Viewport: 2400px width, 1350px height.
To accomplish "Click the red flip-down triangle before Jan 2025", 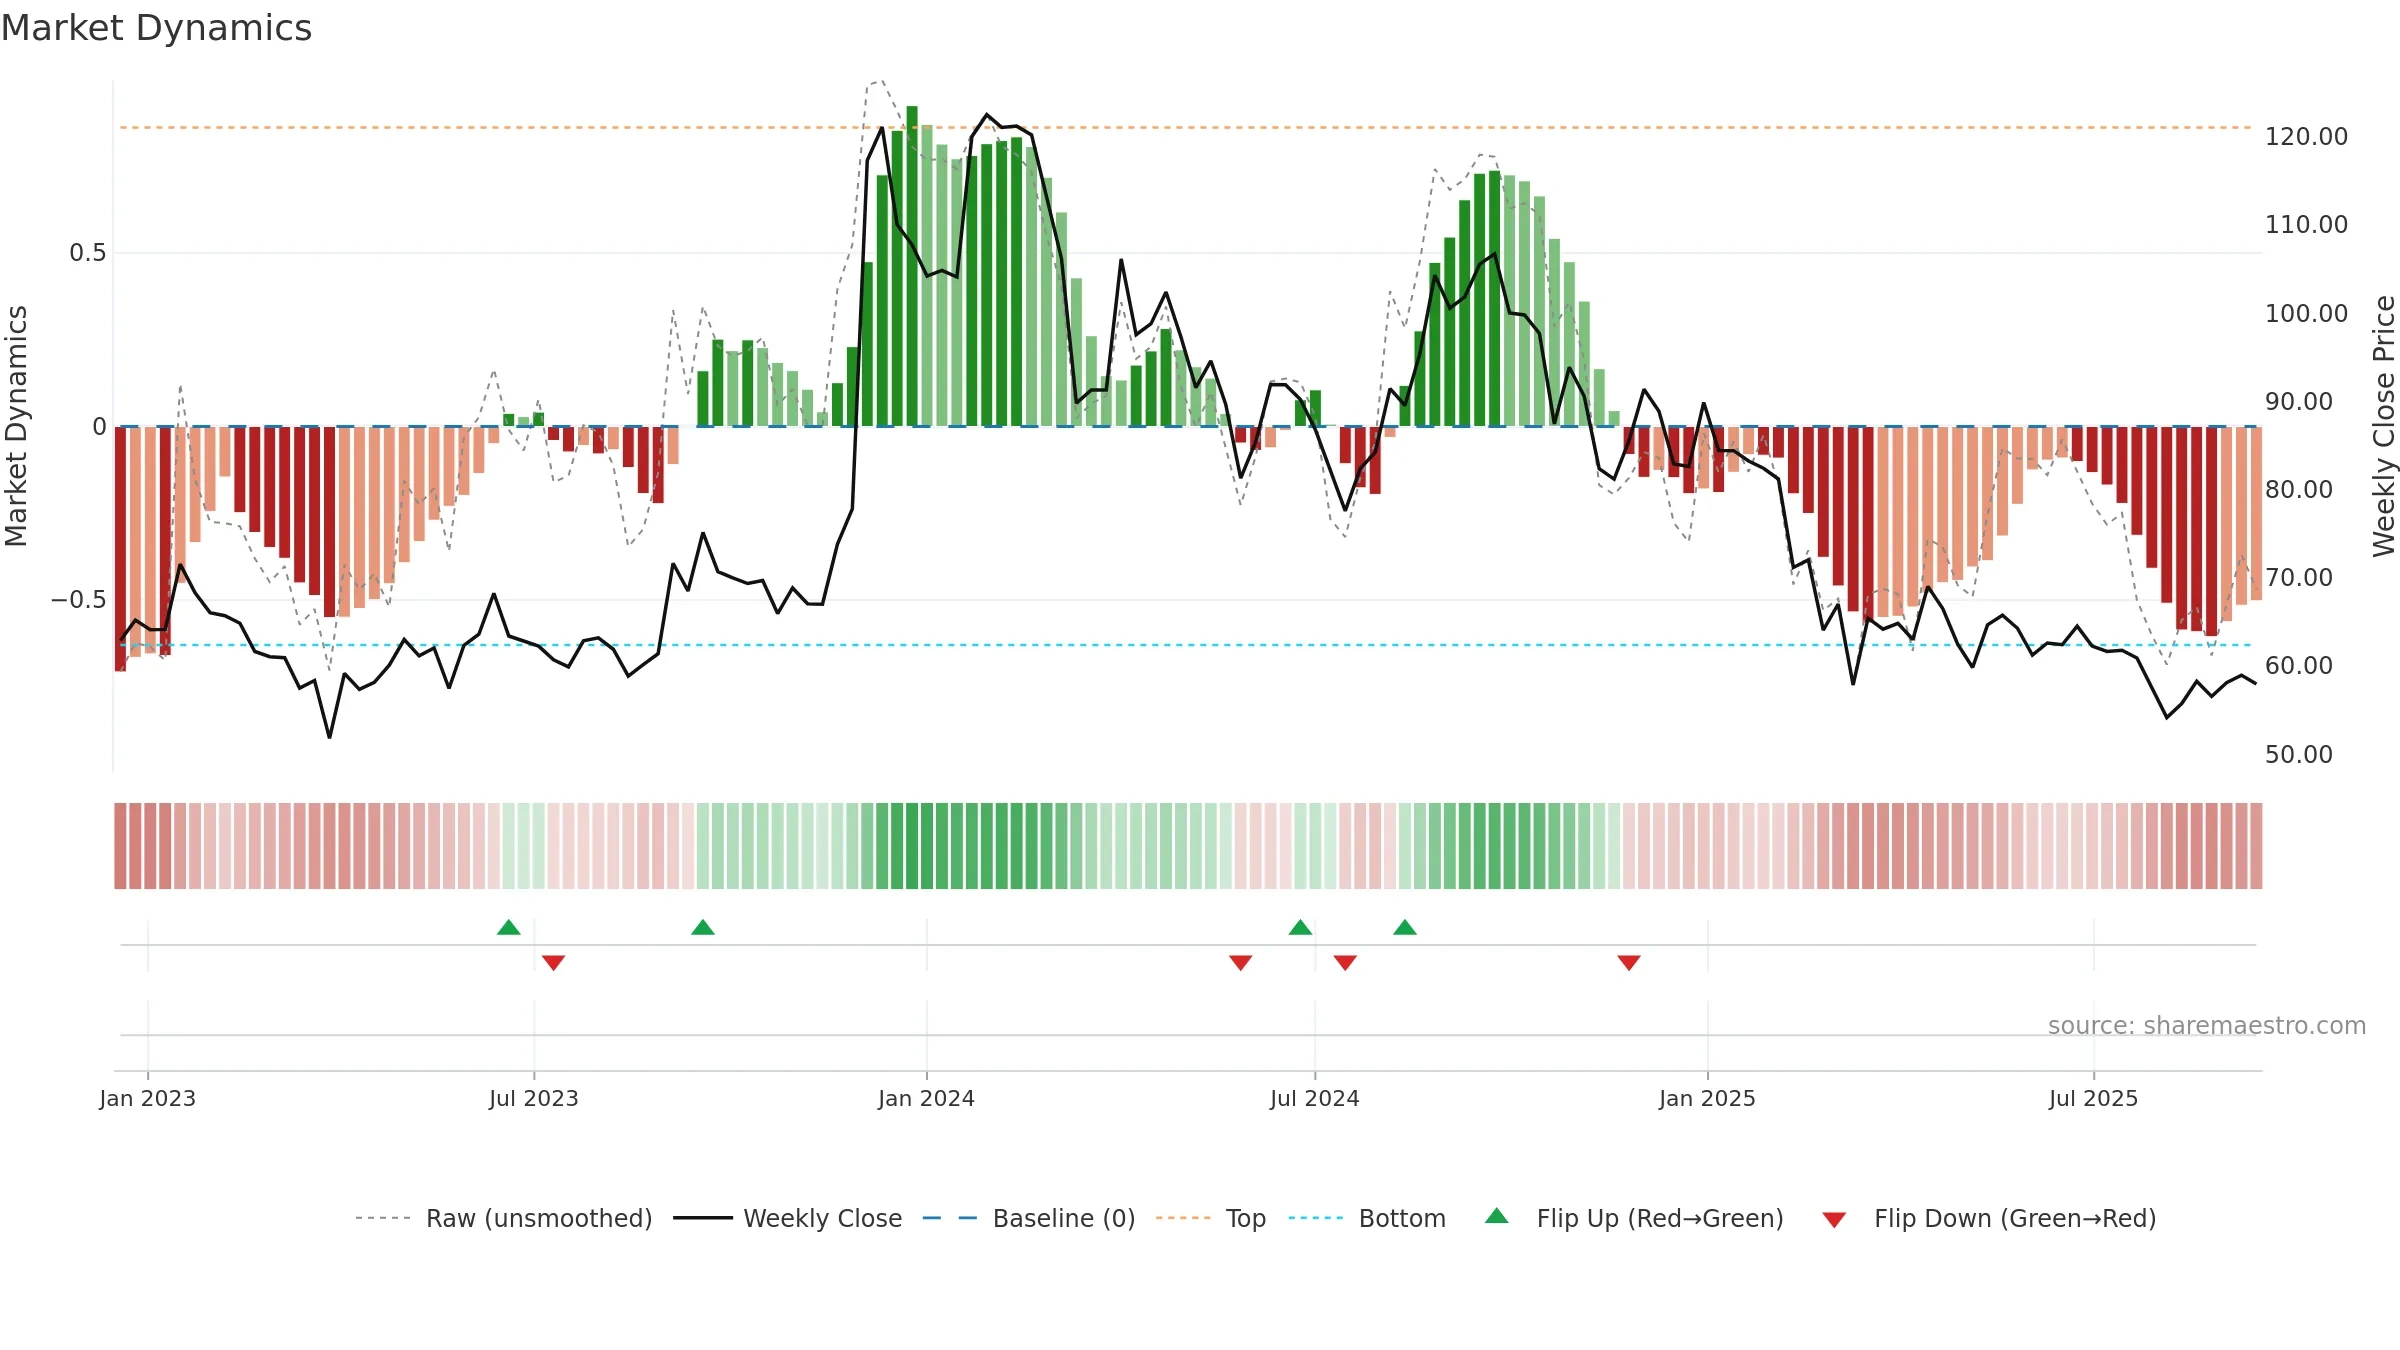I will tap(1629, 963).
